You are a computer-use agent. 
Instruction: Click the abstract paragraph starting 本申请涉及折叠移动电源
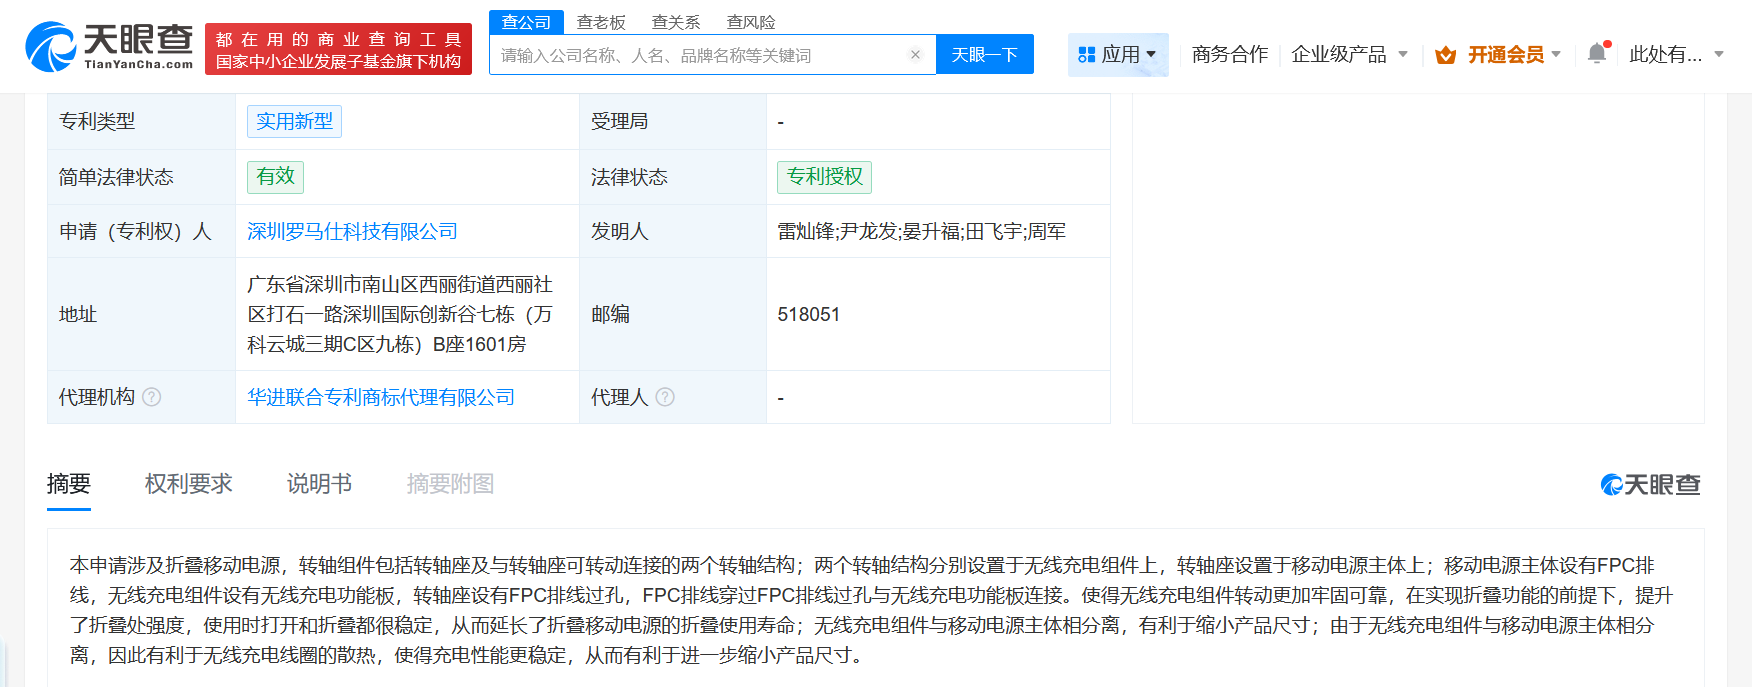point(871,610)
